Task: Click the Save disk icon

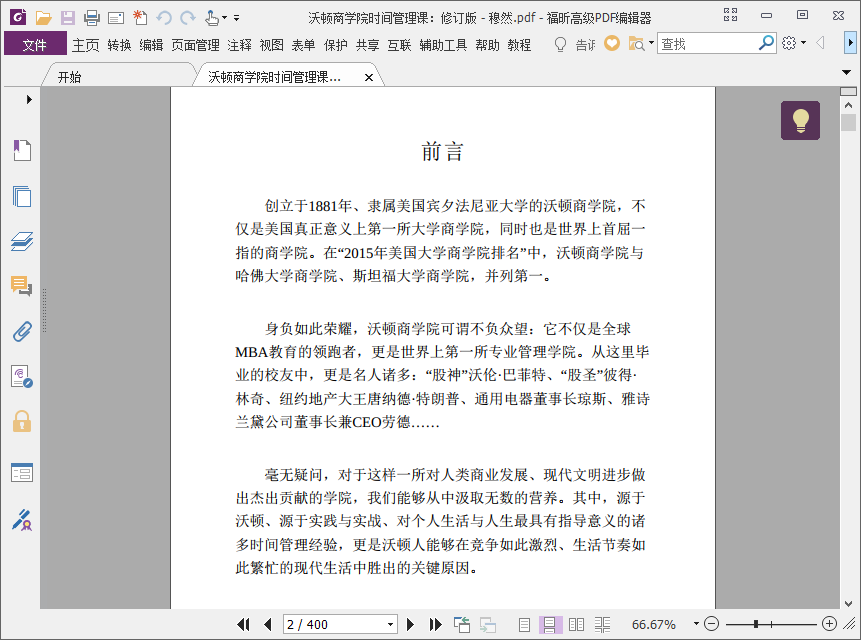Action: coord(68,18)
